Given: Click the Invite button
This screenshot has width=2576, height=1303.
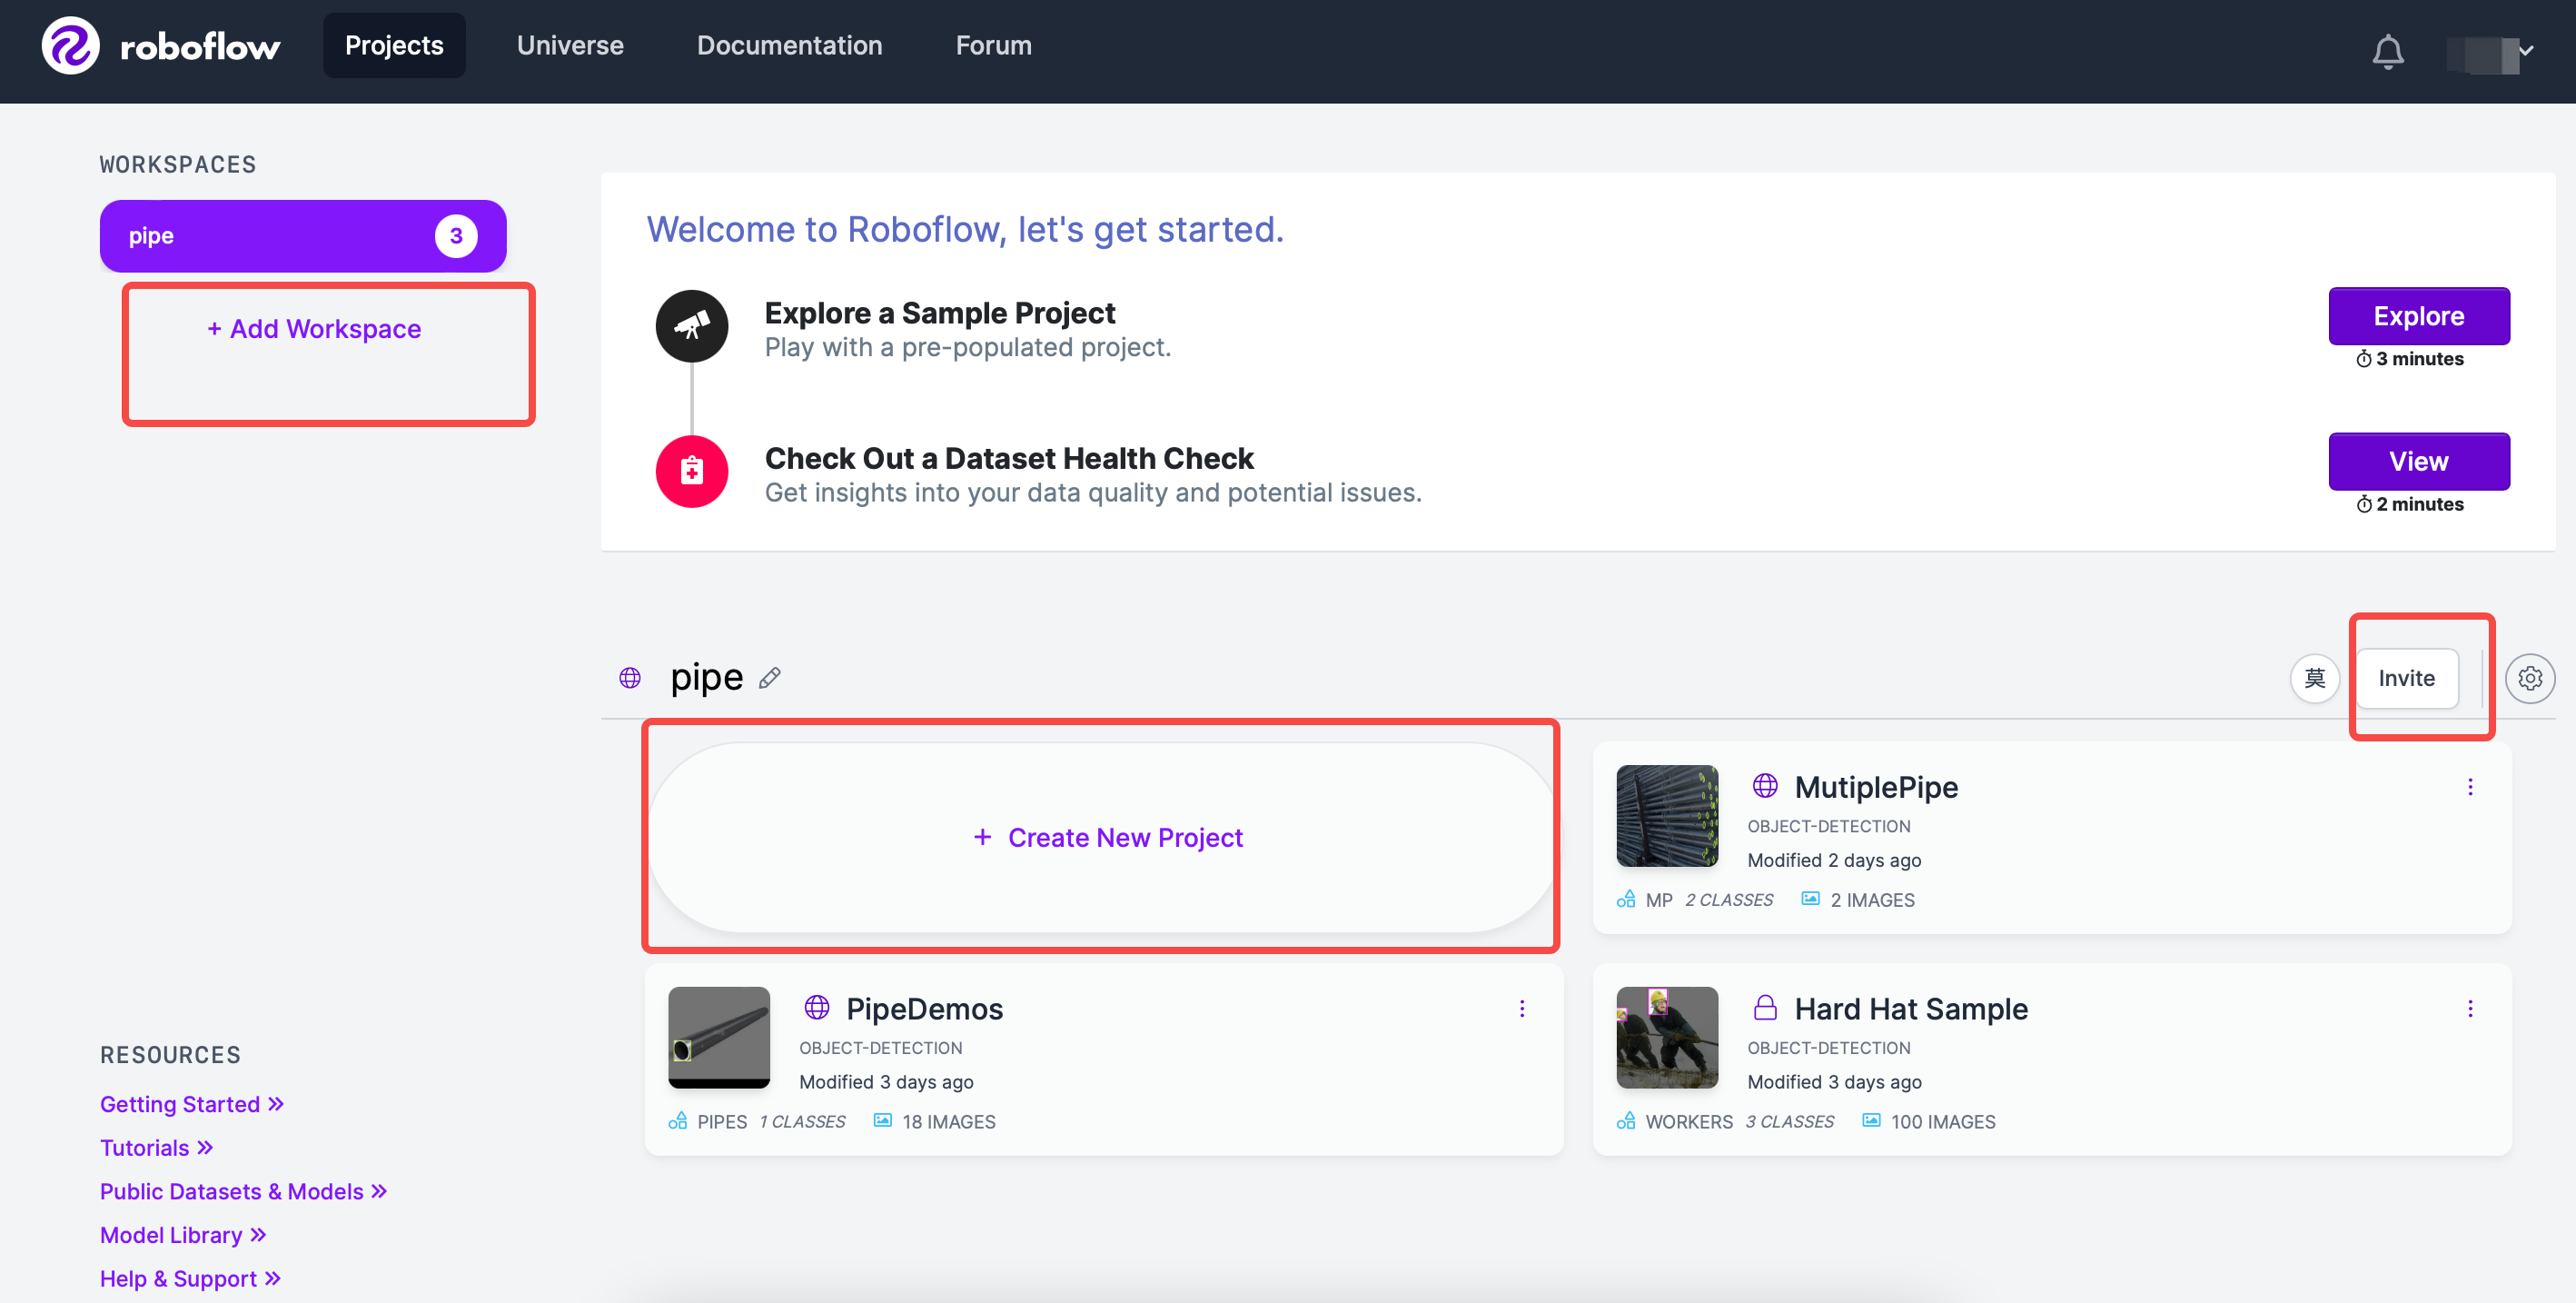Looking at the screenshot, I should tap(2405, 678).
